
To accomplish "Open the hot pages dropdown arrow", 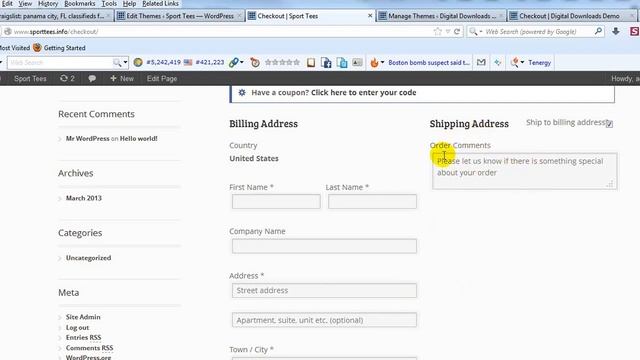I will [x=382, y=62].
